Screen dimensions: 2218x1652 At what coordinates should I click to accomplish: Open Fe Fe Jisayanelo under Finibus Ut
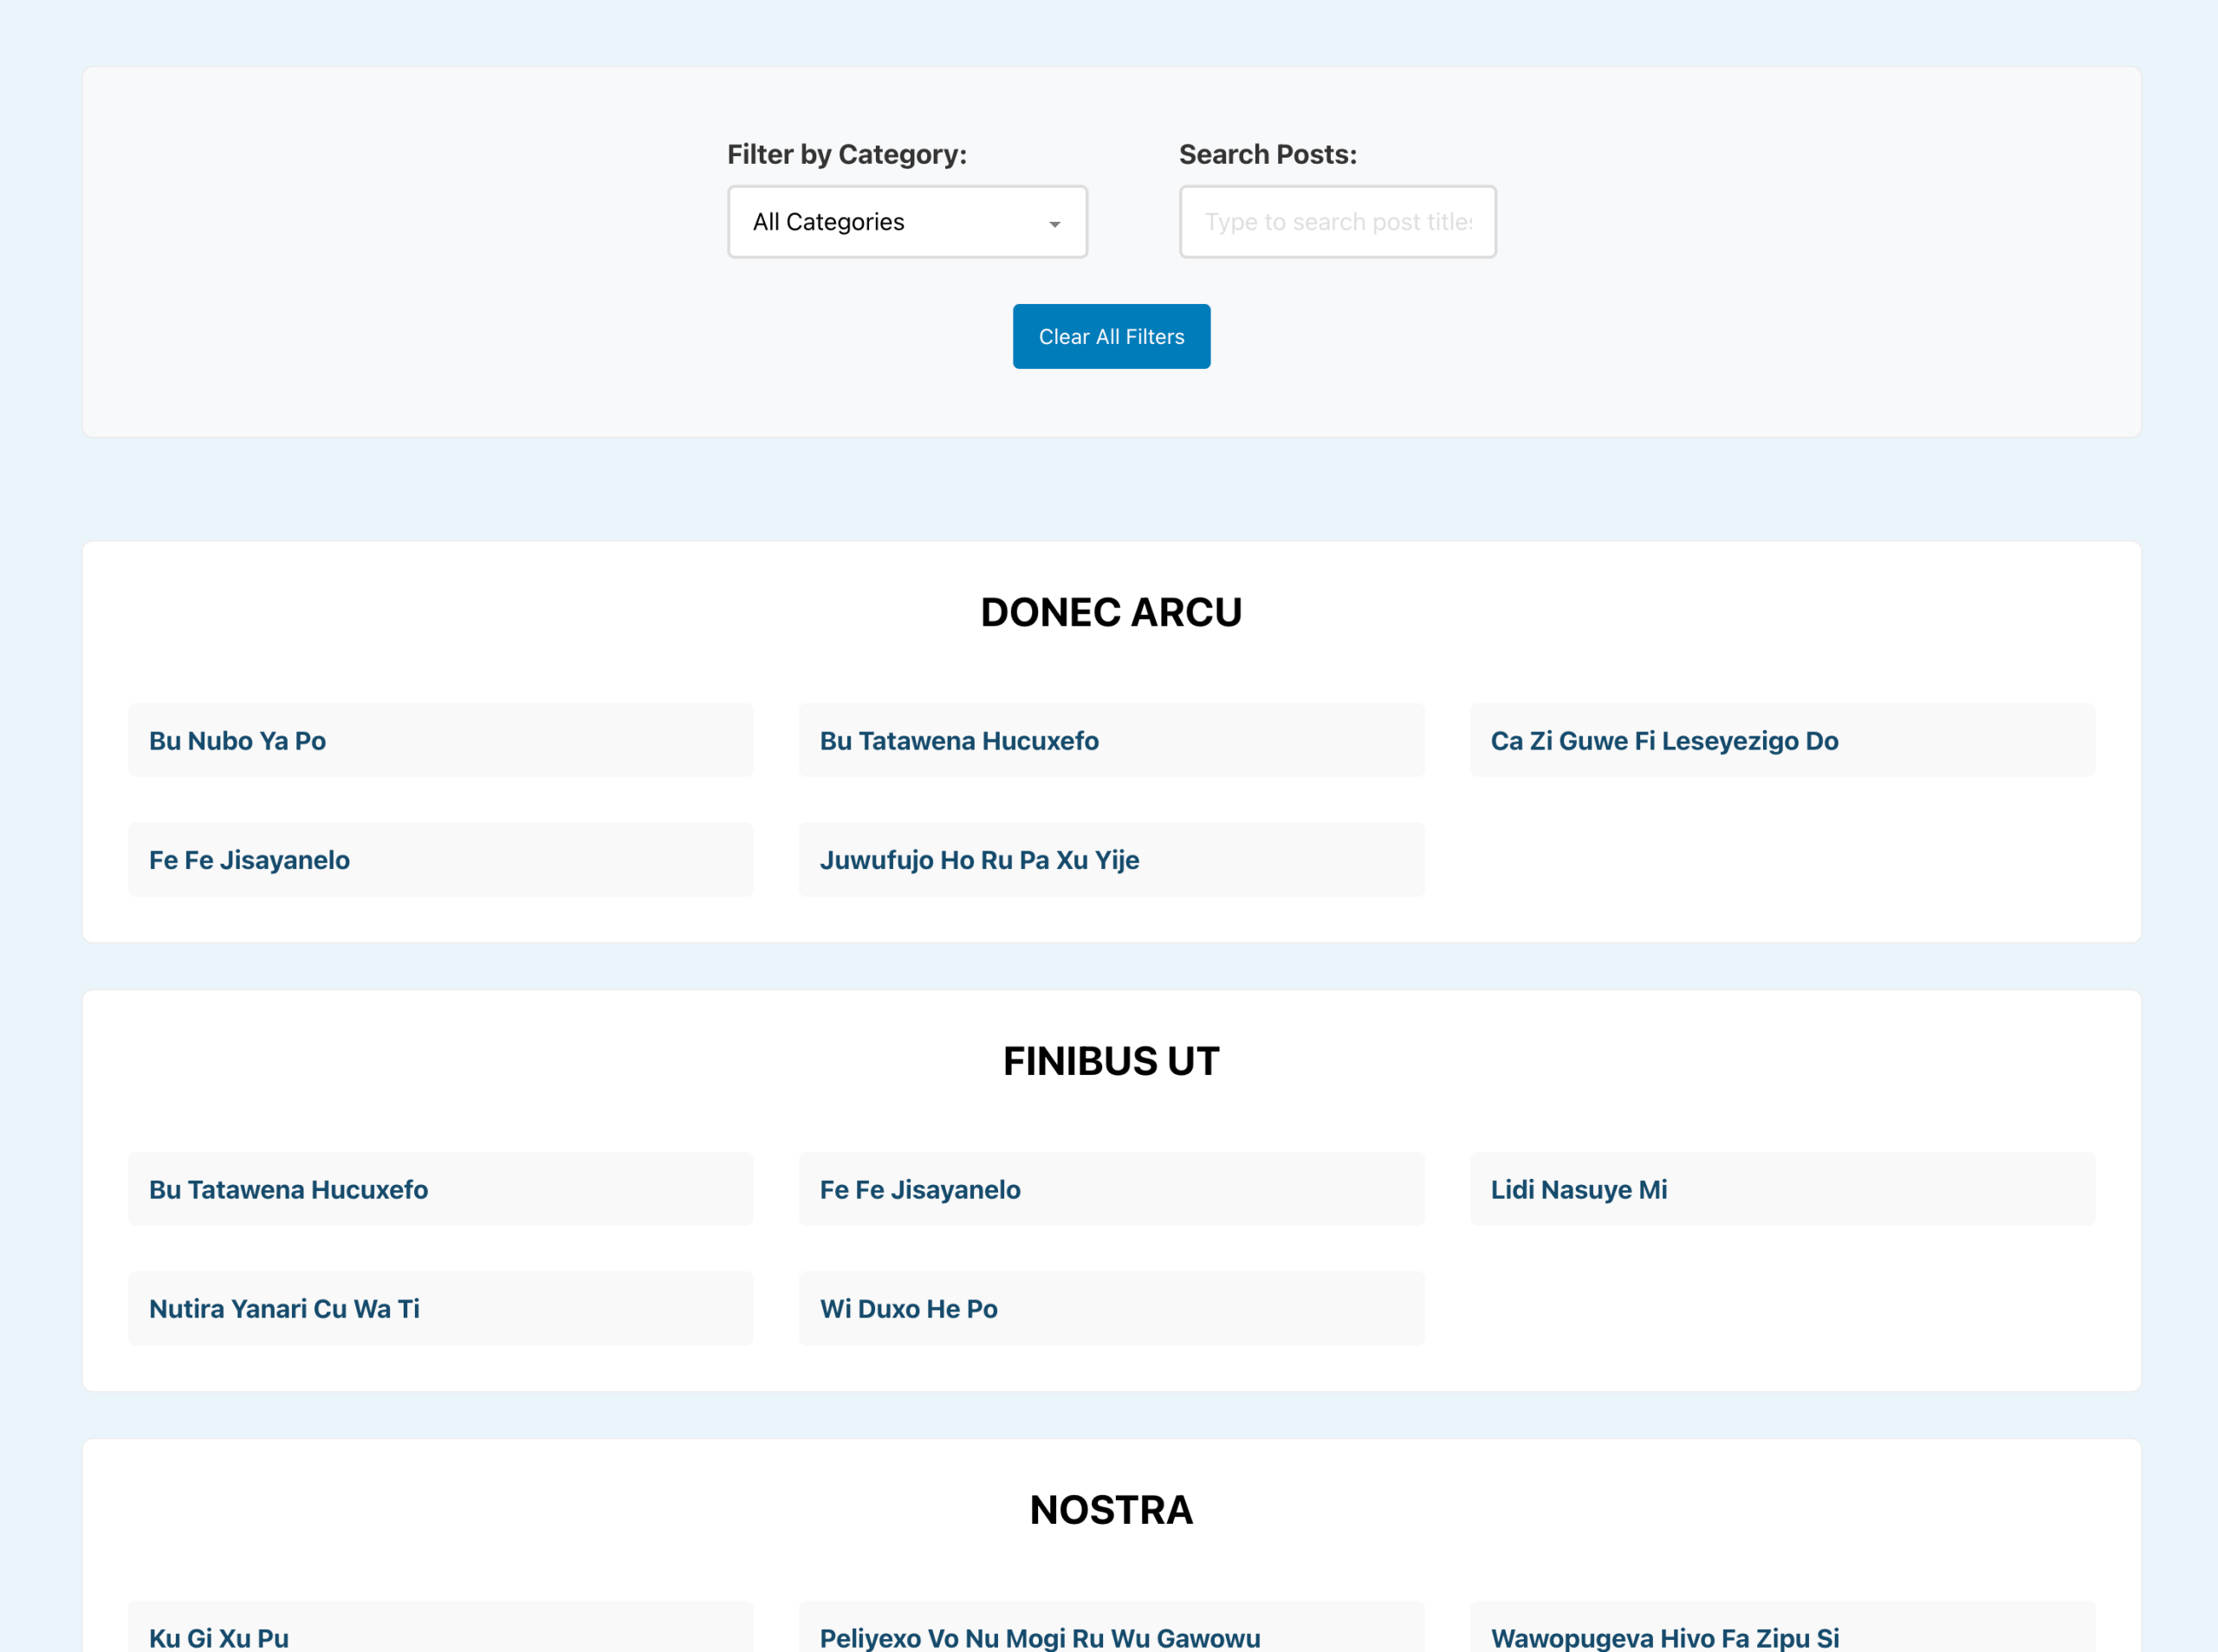919,1190
